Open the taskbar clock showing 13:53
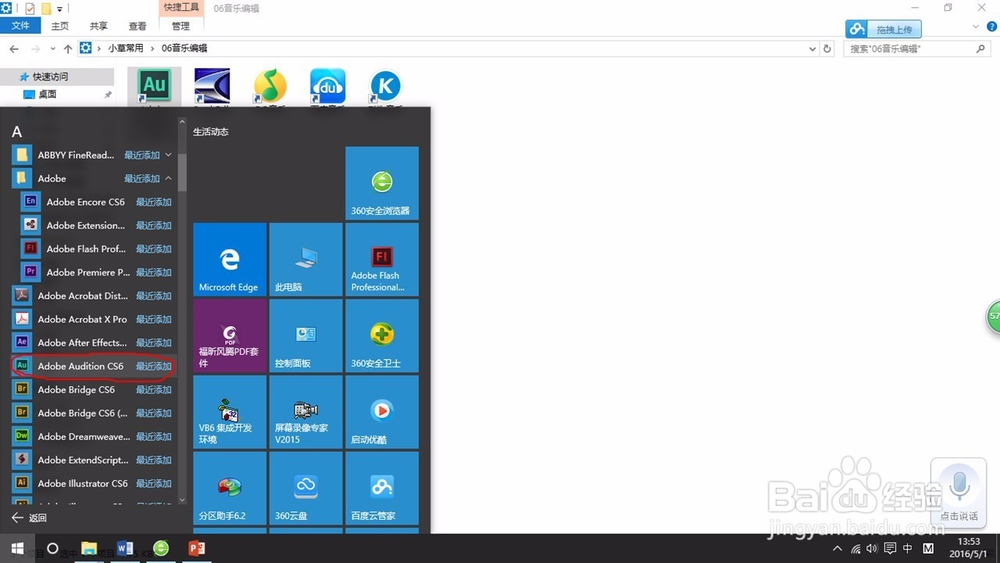The height and width of the screenshot is (563, 1000). (x=968, y=548)
